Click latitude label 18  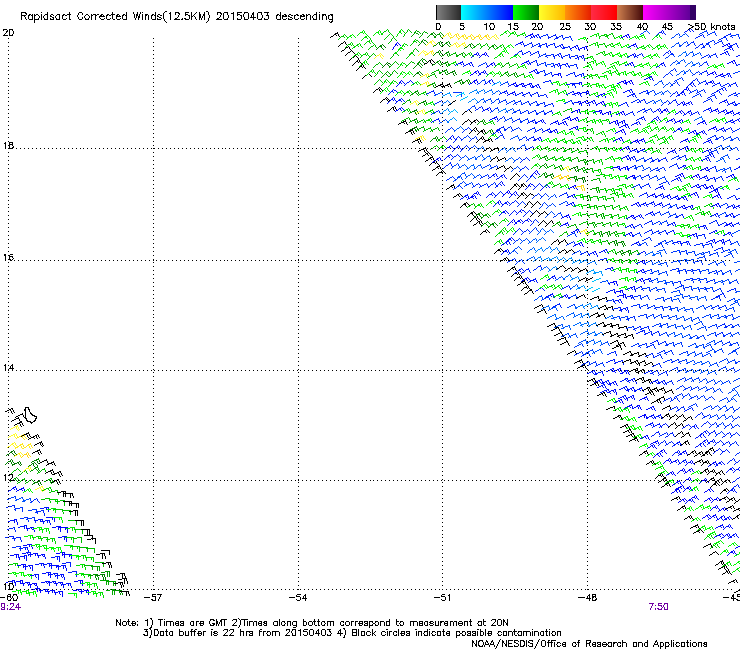click(8, 145)
